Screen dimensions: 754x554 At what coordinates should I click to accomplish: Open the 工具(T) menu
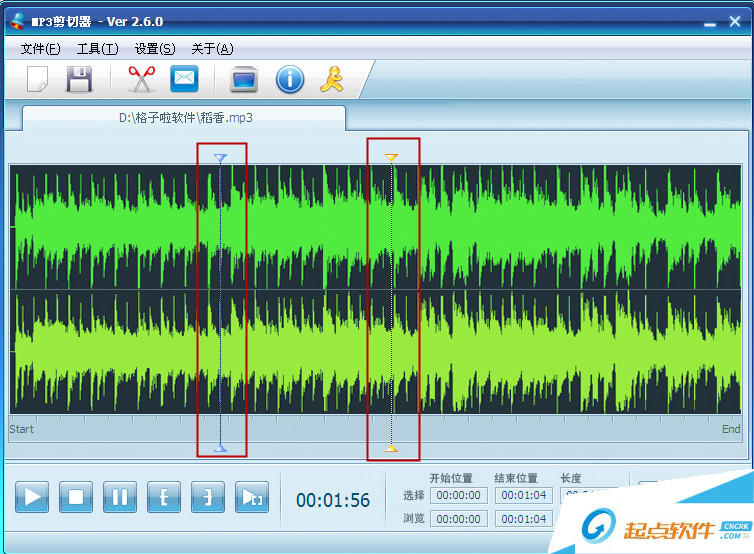(98, 49)
